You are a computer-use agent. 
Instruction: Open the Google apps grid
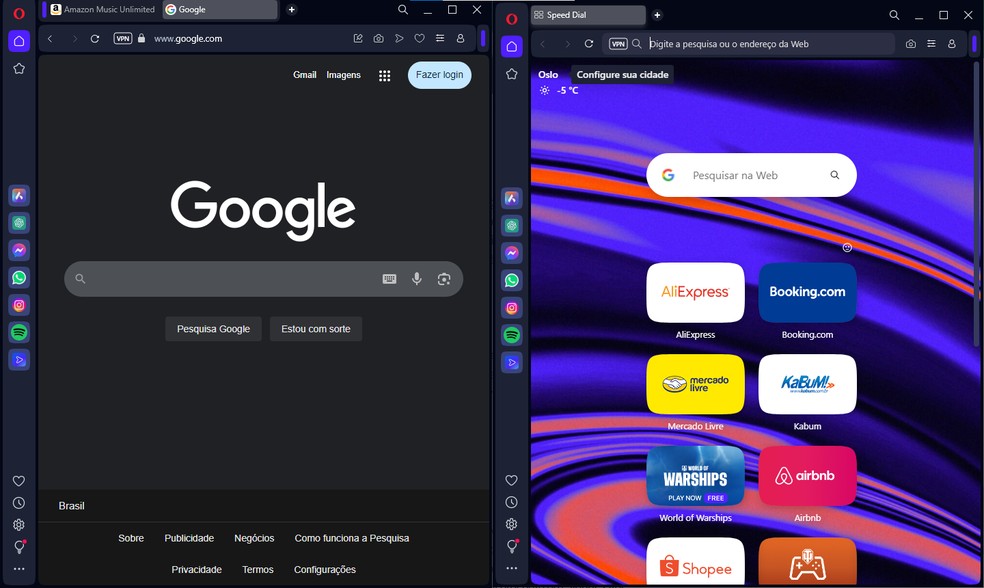pyautogui.click(x=385, y=75)
